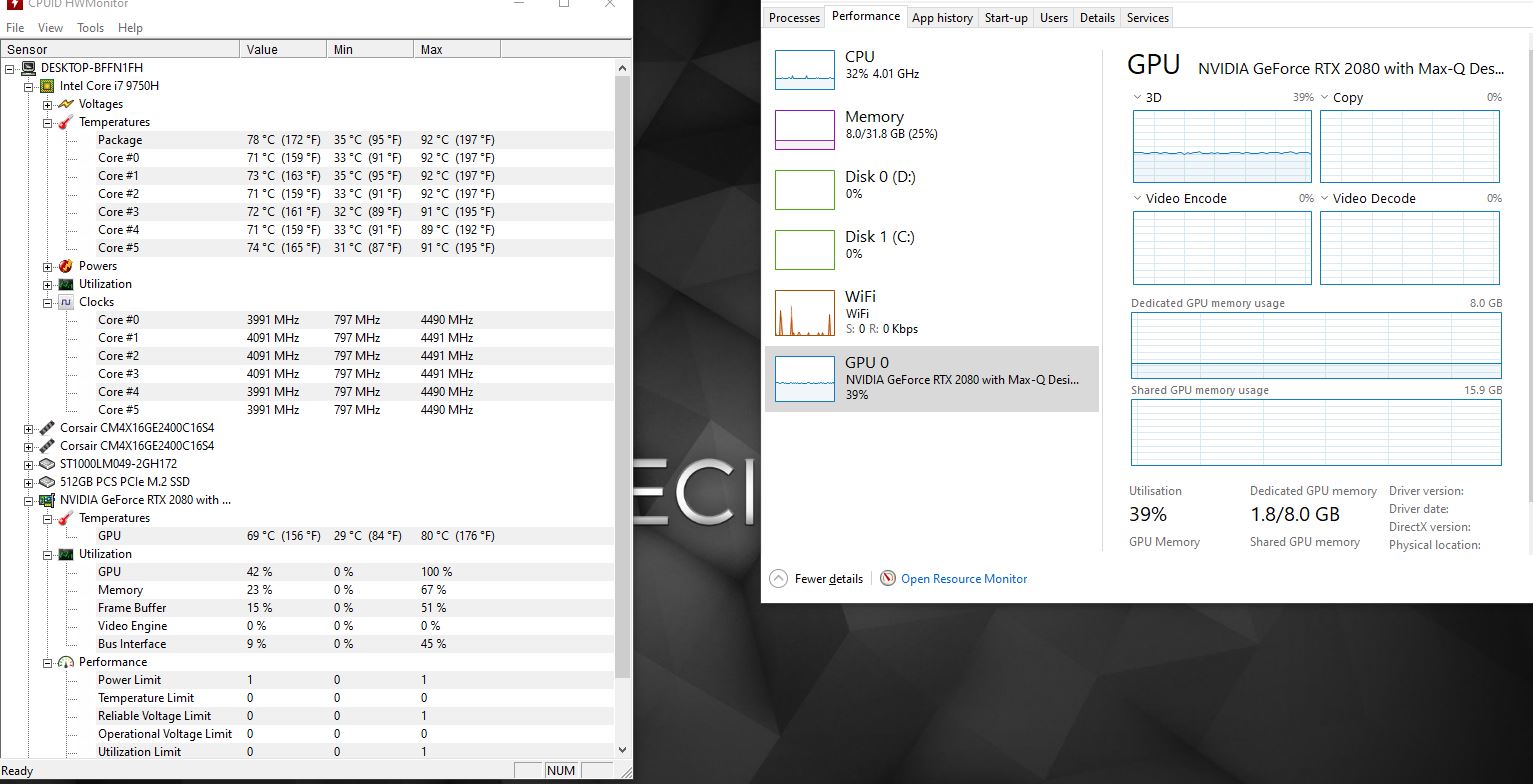Expand the 512GB PCS PCIe M.2 SSD node
This screenshot has width=1533, height=784.
29,482
